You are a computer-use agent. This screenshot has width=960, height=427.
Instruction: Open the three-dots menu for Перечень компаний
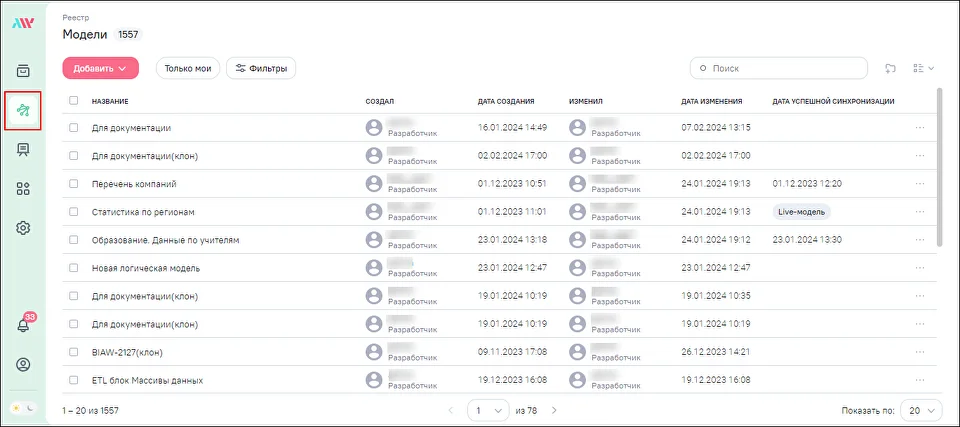(x=920, y=184)
